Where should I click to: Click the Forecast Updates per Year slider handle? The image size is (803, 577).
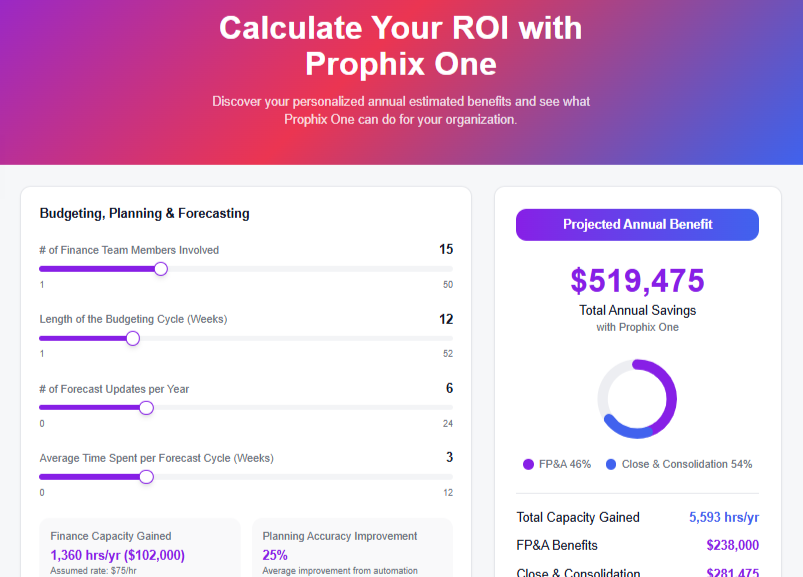146,408
